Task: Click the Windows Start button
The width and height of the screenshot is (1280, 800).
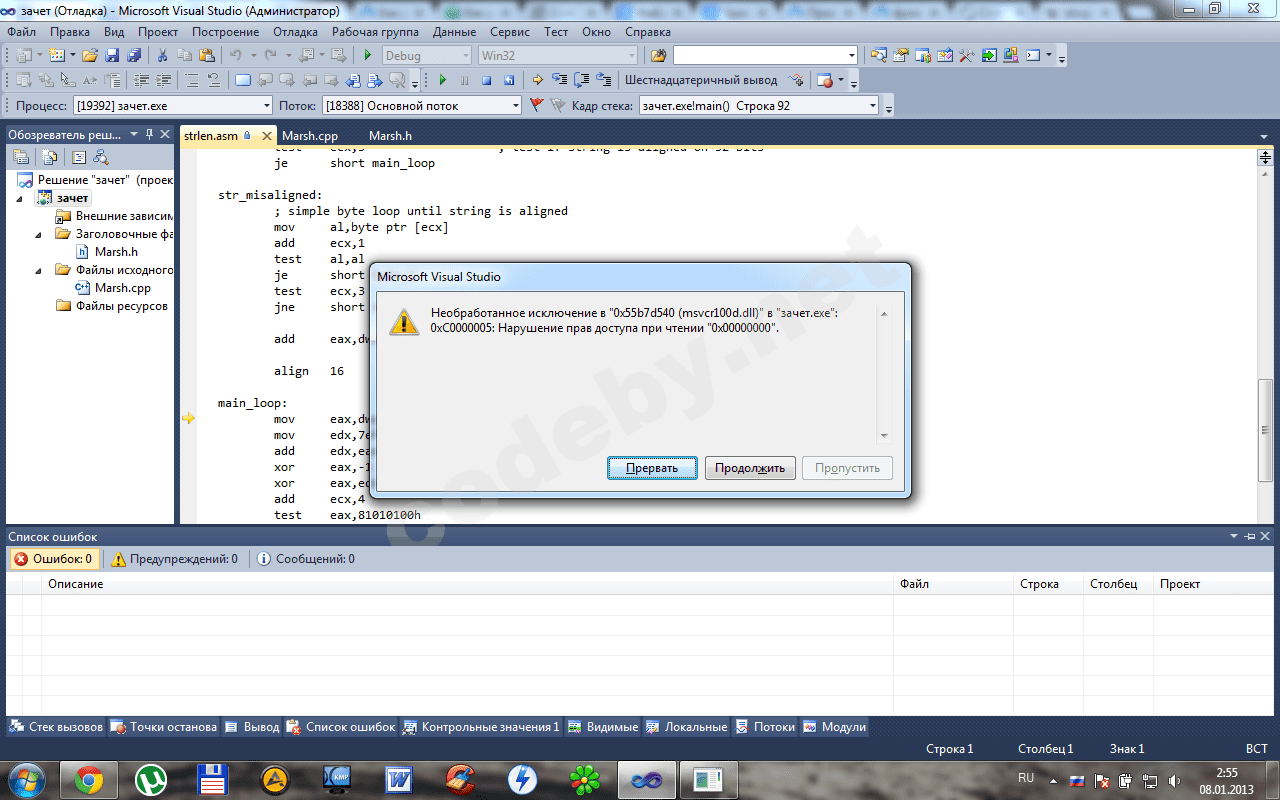Action: pyautogui.click(x=26, y=779)
